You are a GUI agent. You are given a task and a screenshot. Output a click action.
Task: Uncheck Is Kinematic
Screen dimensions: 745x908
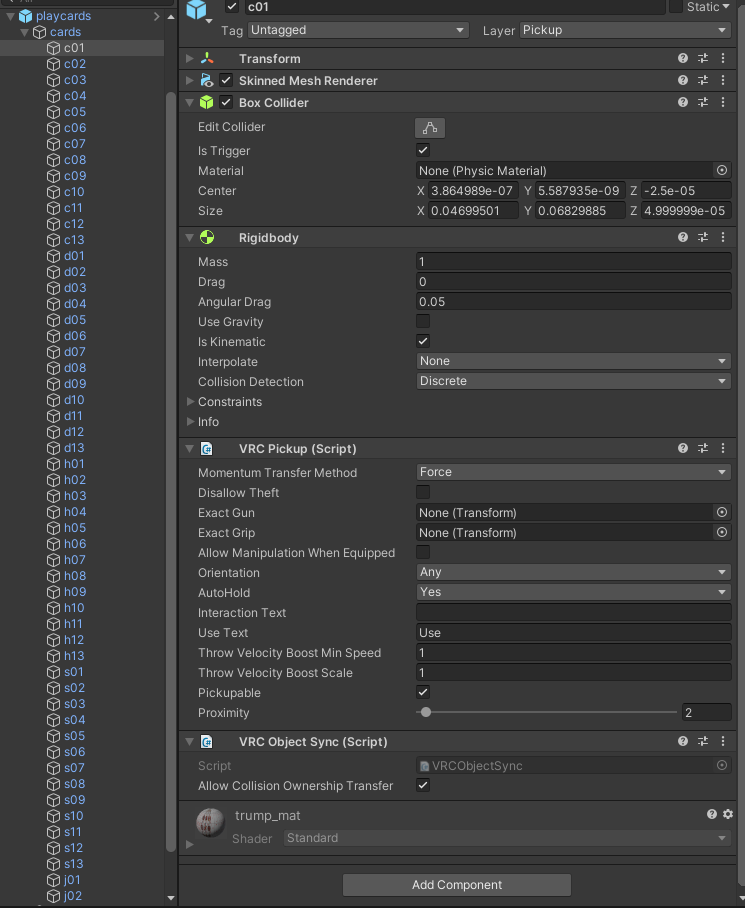point(423,341)
